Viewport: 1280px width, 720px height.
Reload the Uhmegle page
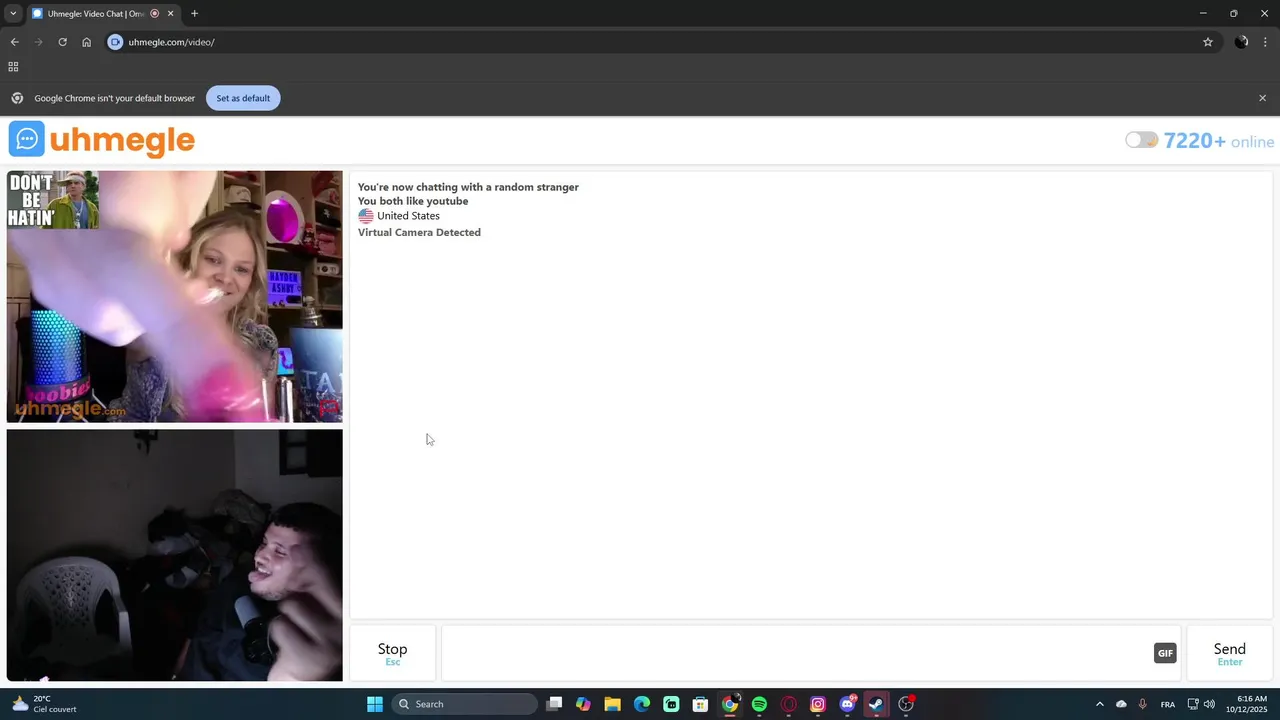pos(62,42)
